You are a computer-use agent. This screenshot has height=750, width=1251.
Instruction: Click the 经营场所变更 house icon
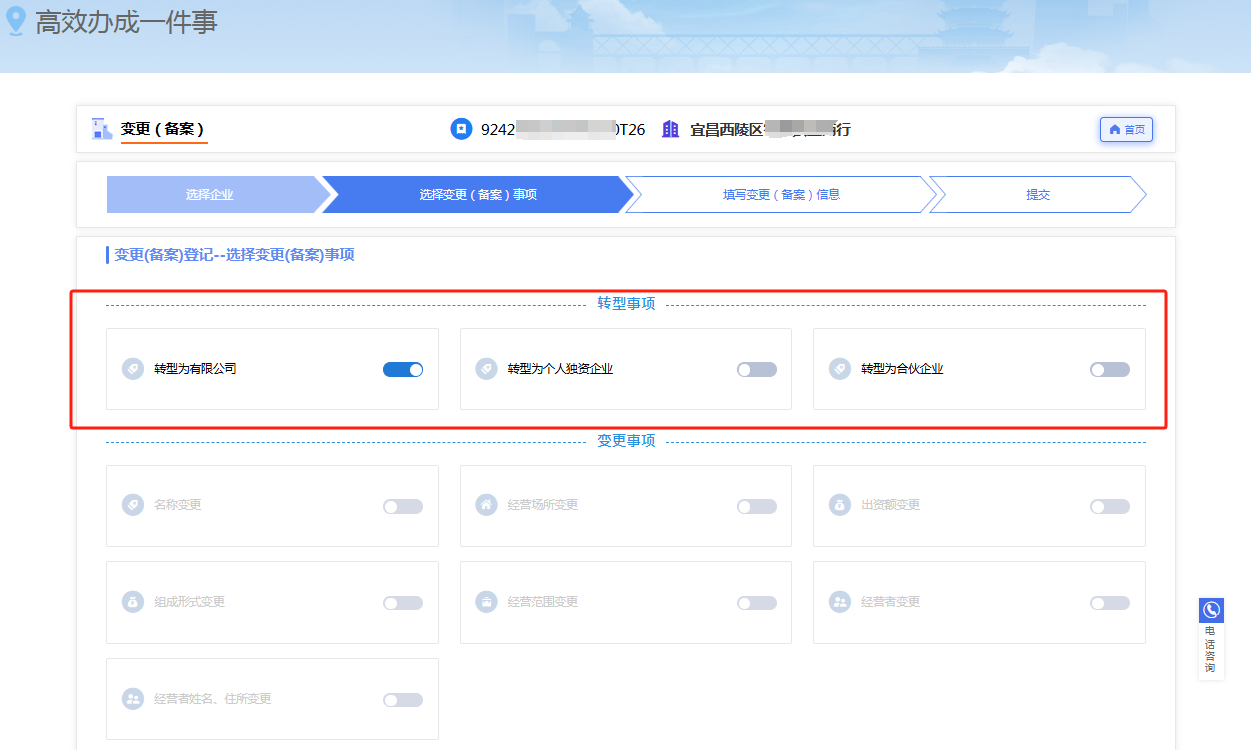click(x=486, y=505)
